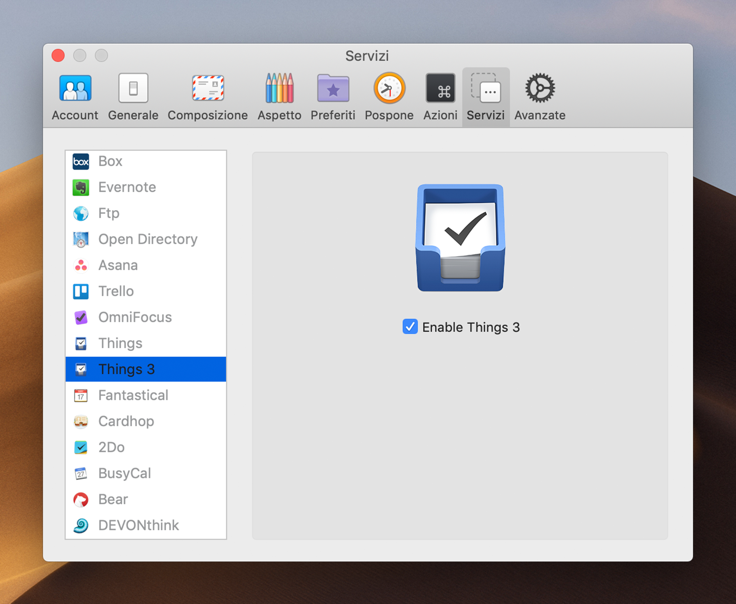This screenshot has height=604, width=736.
Task: Click the 2Do checkmark icon
Action: tap(81, 447)
